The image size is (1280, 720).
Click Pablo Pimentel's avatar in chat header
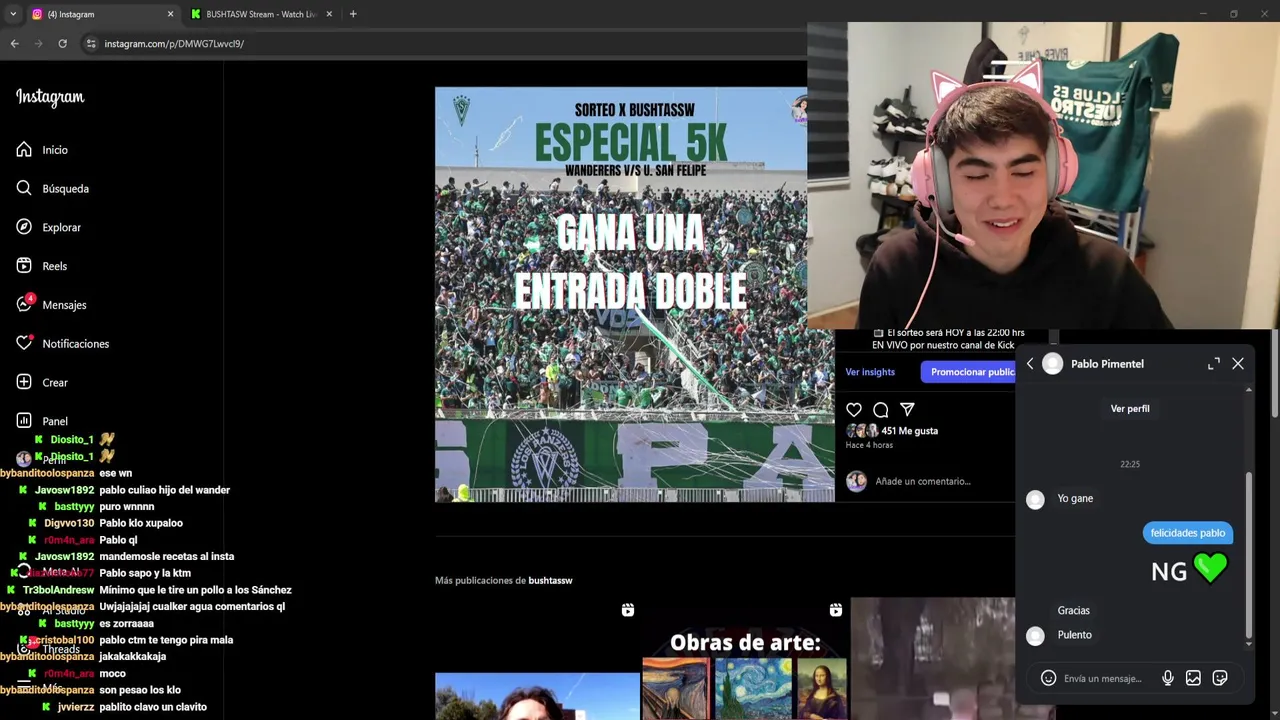(1053, 364)
